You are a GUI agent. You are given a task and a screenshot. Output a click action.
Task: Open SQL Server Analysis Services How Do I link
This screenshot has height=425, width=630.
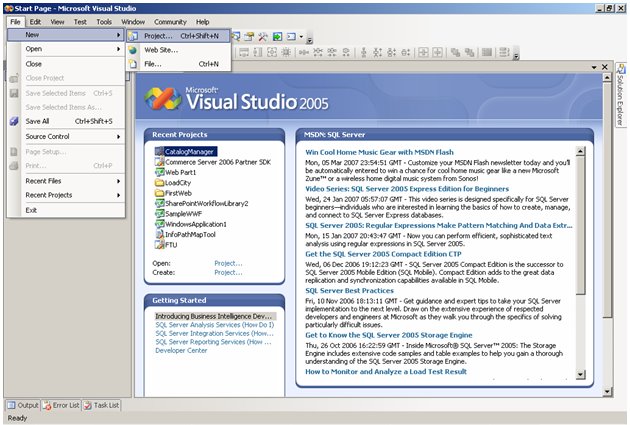pyautogui.click(x=215, y=325)
